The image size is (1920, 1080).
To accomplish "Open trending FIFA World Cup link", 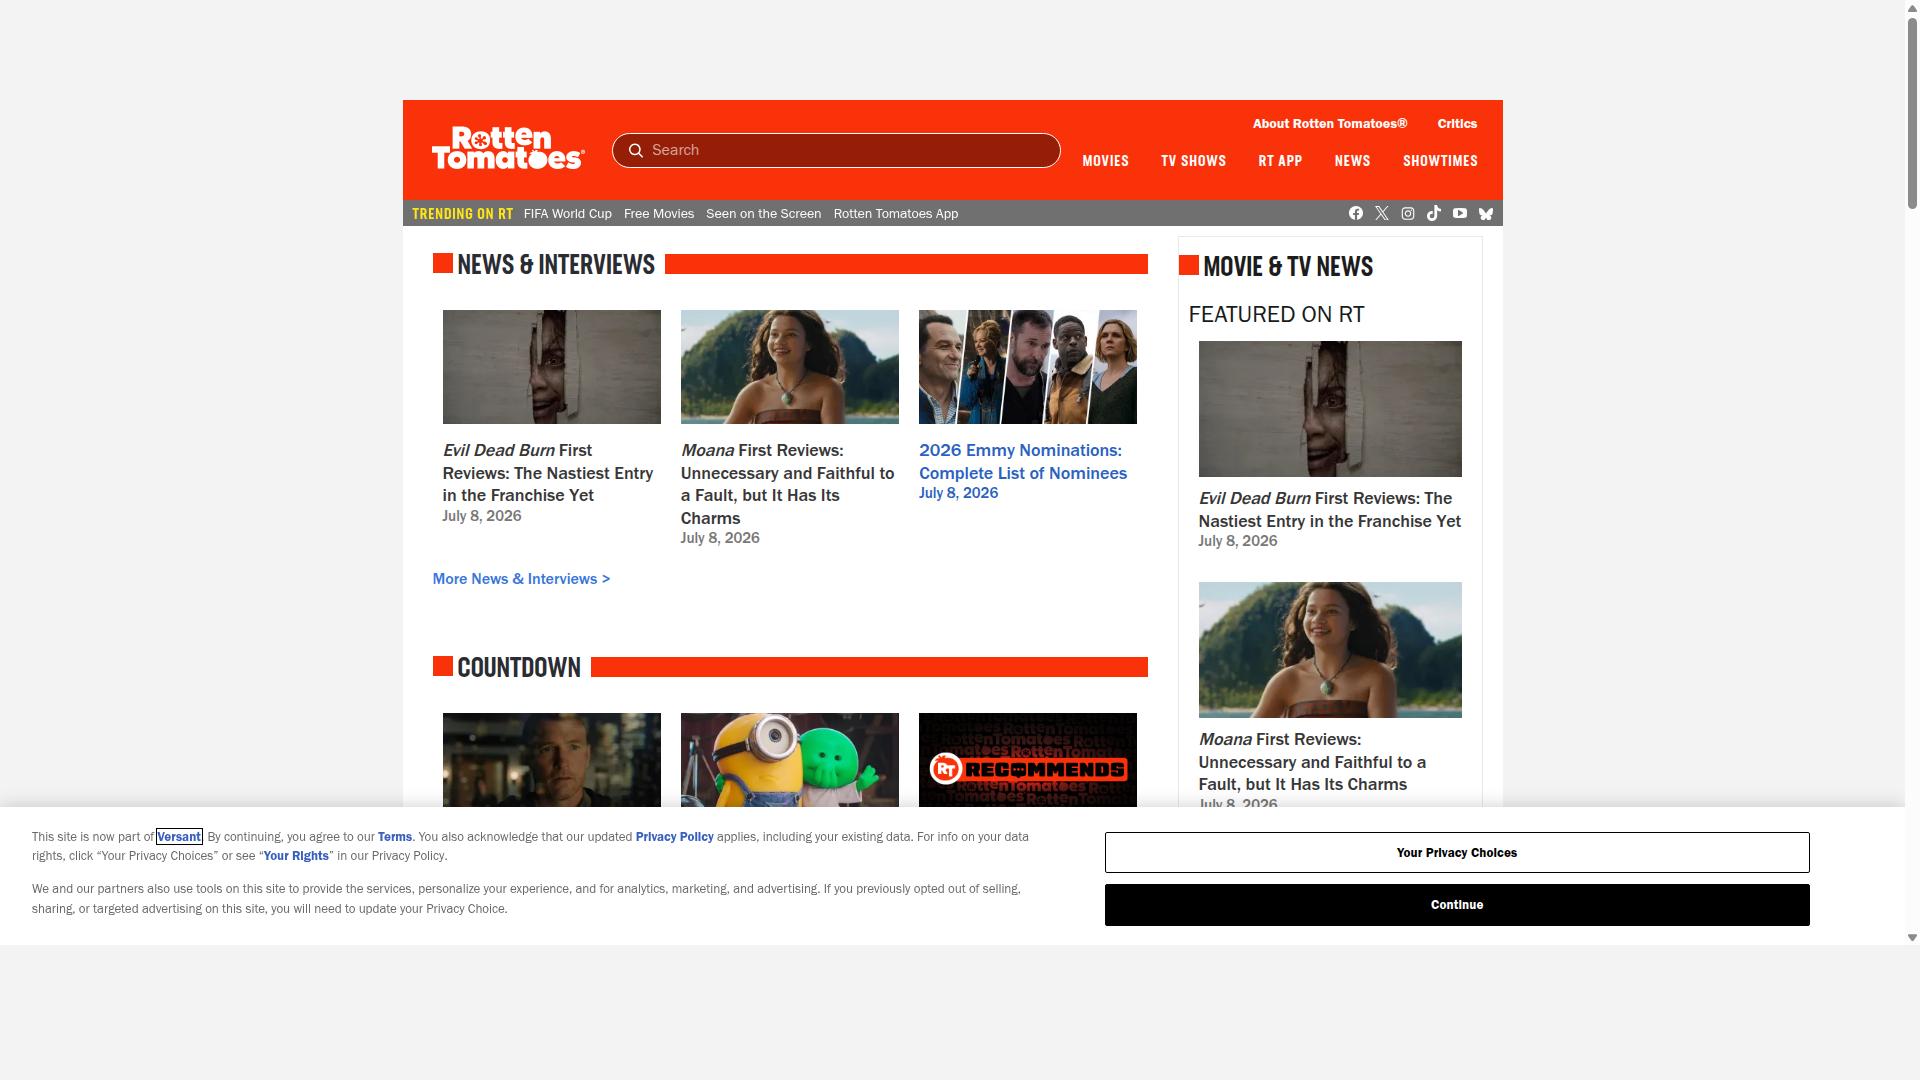I will click(x=567, y=214).
